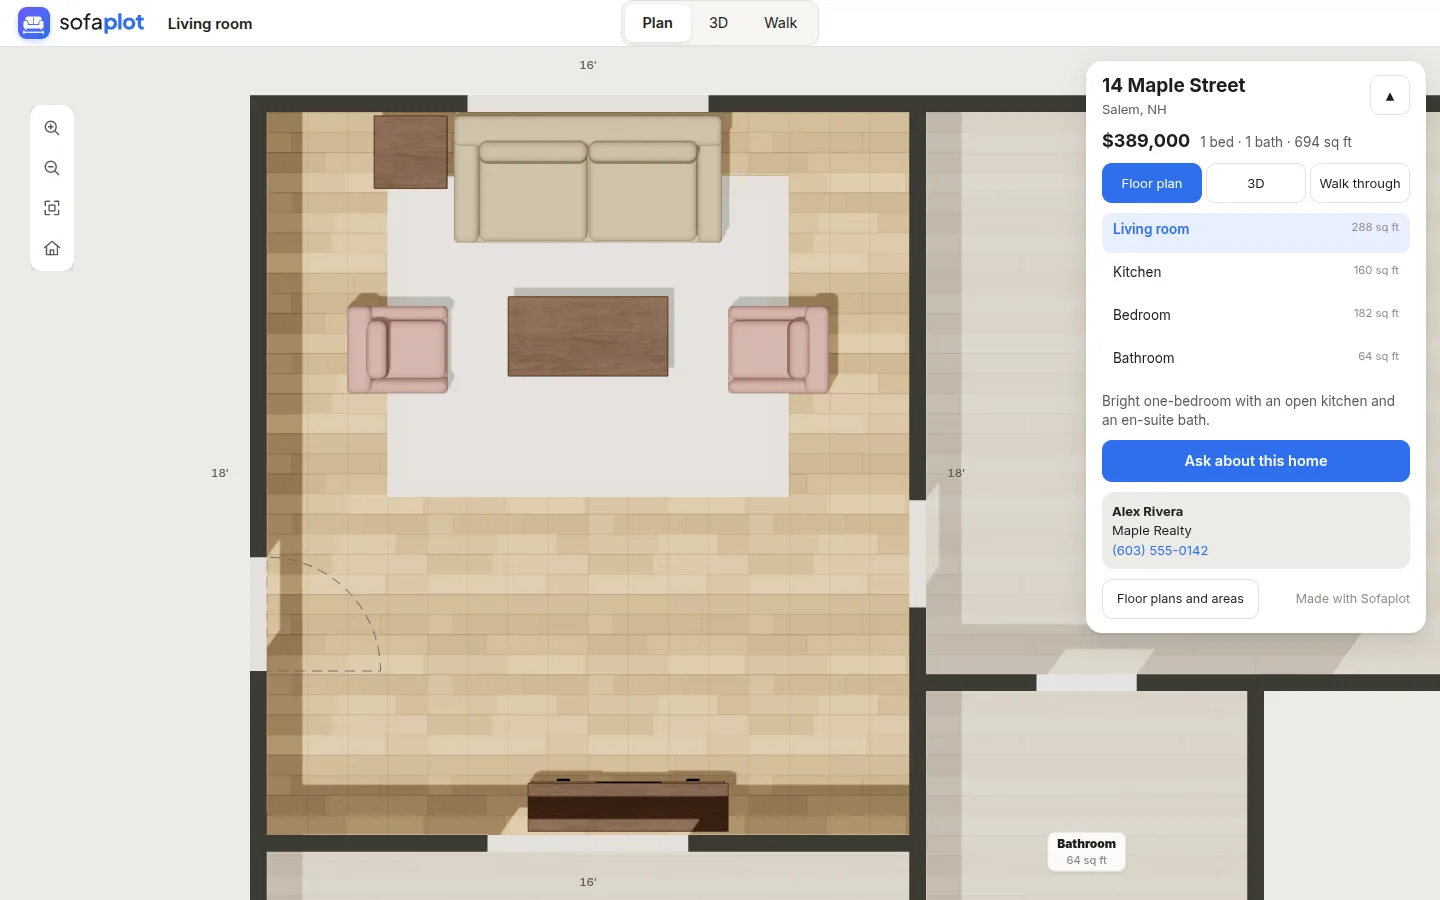
Task: Click the Bathroom 64 sq ft map label
Action: coord(1086,852)
